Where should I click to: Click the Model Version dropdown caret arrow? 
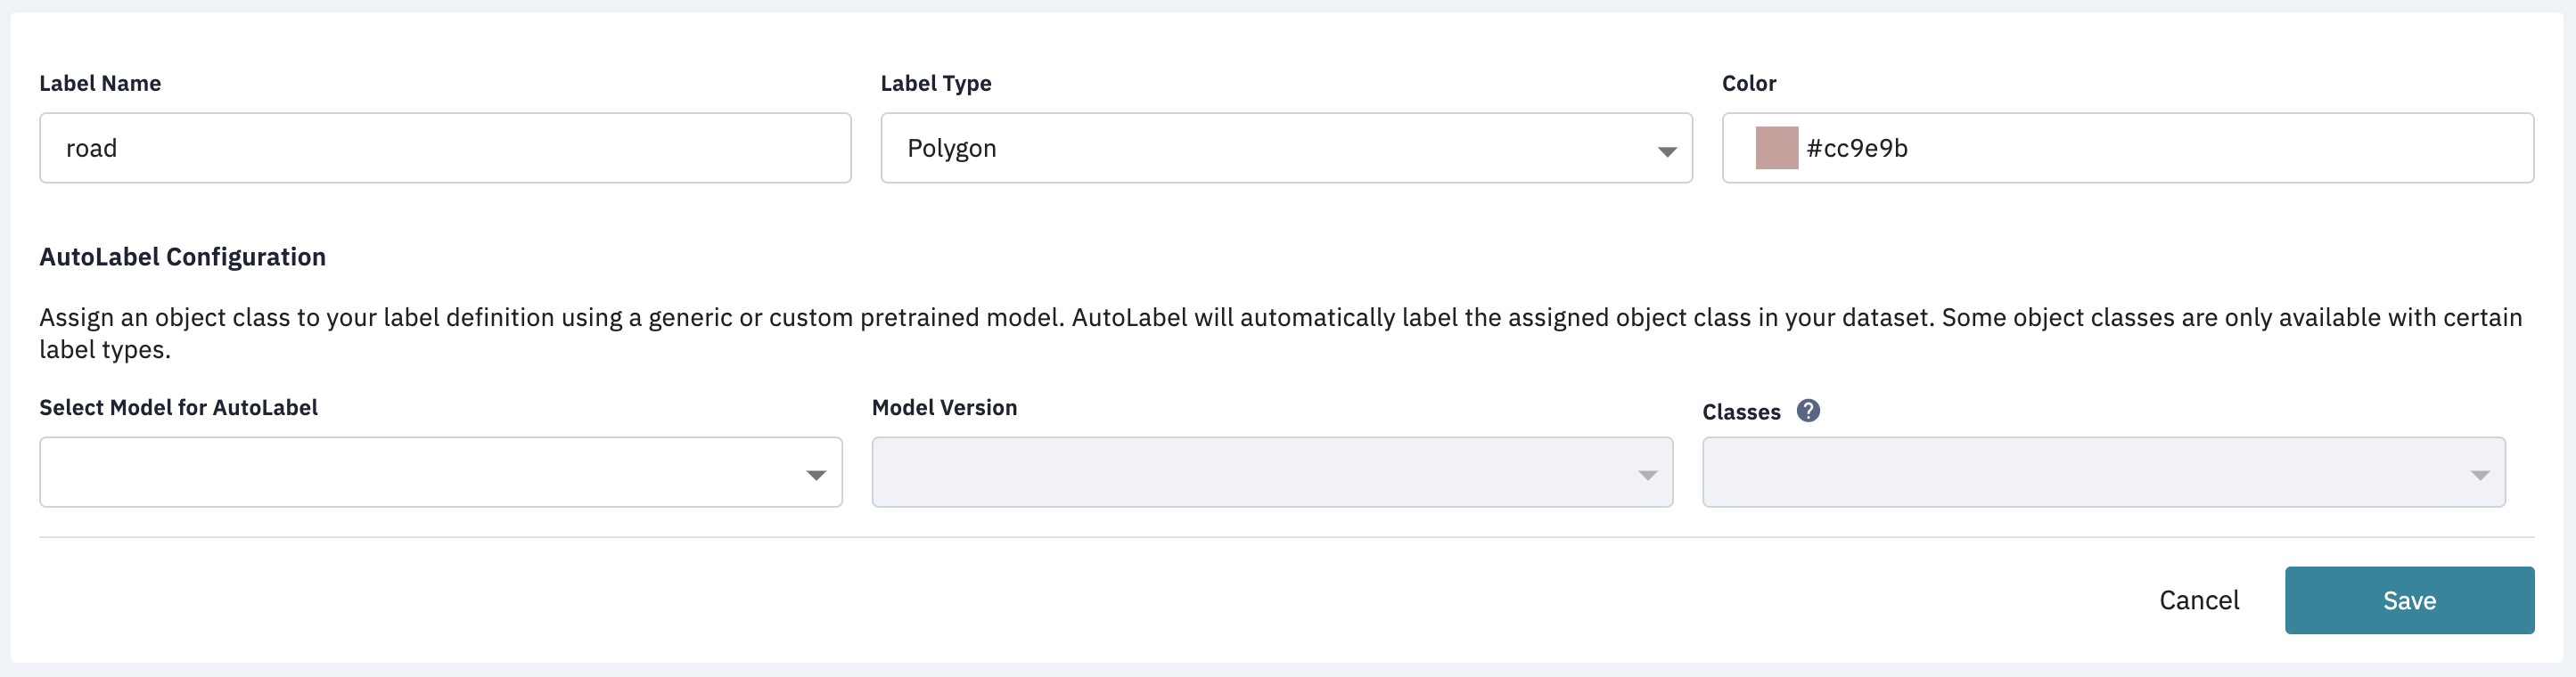pyautogui.click(x=1648, y=476)
